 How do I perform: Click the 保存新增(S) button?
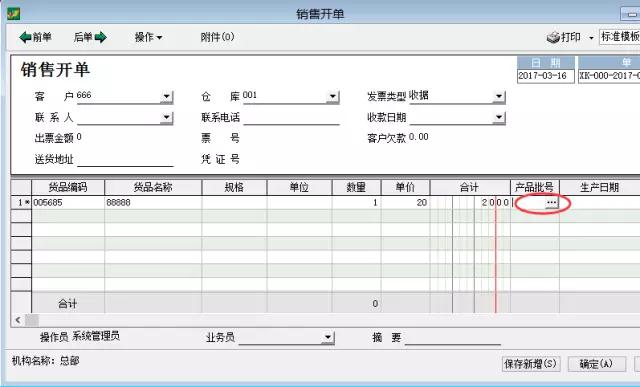[x=531, y=364]
